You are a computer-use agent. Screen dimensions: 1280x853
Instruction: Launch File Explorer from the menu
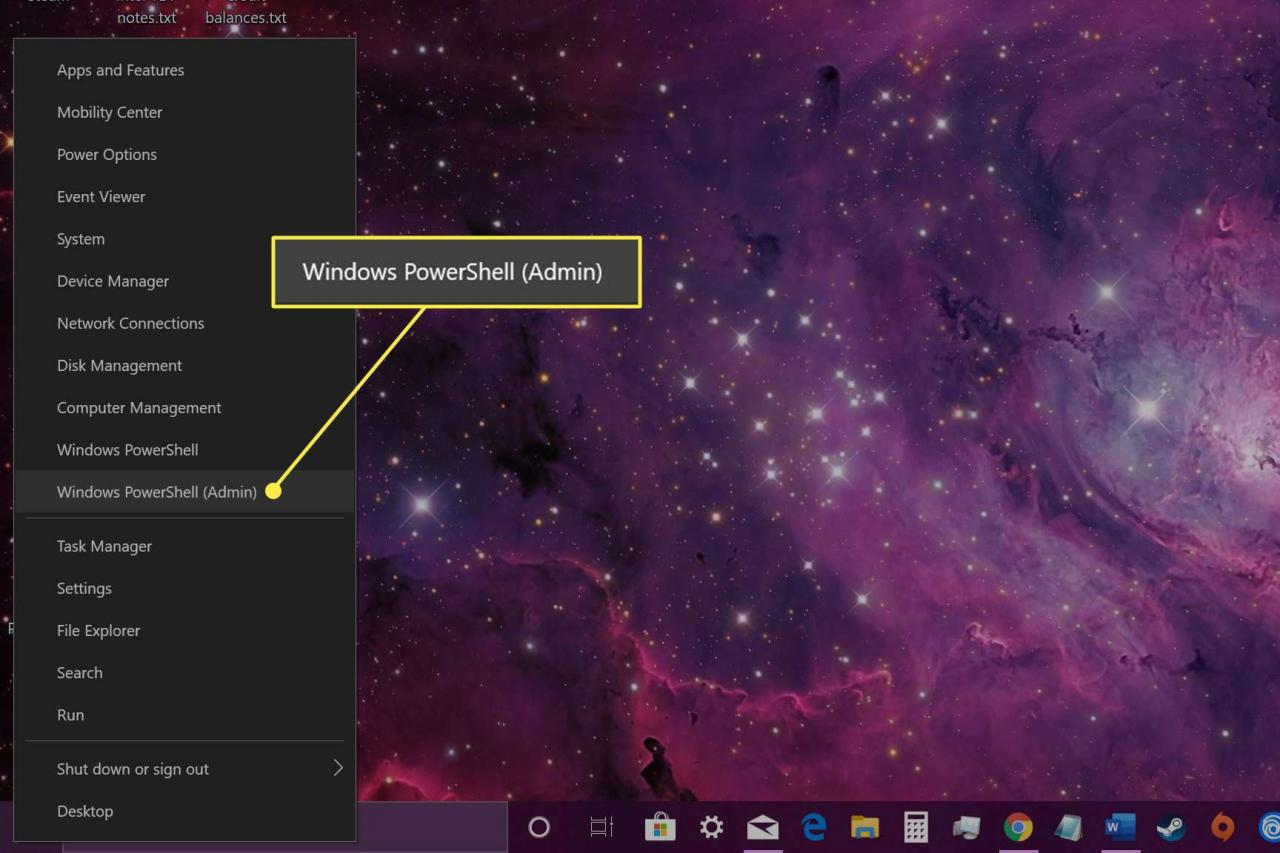(185, 630)
